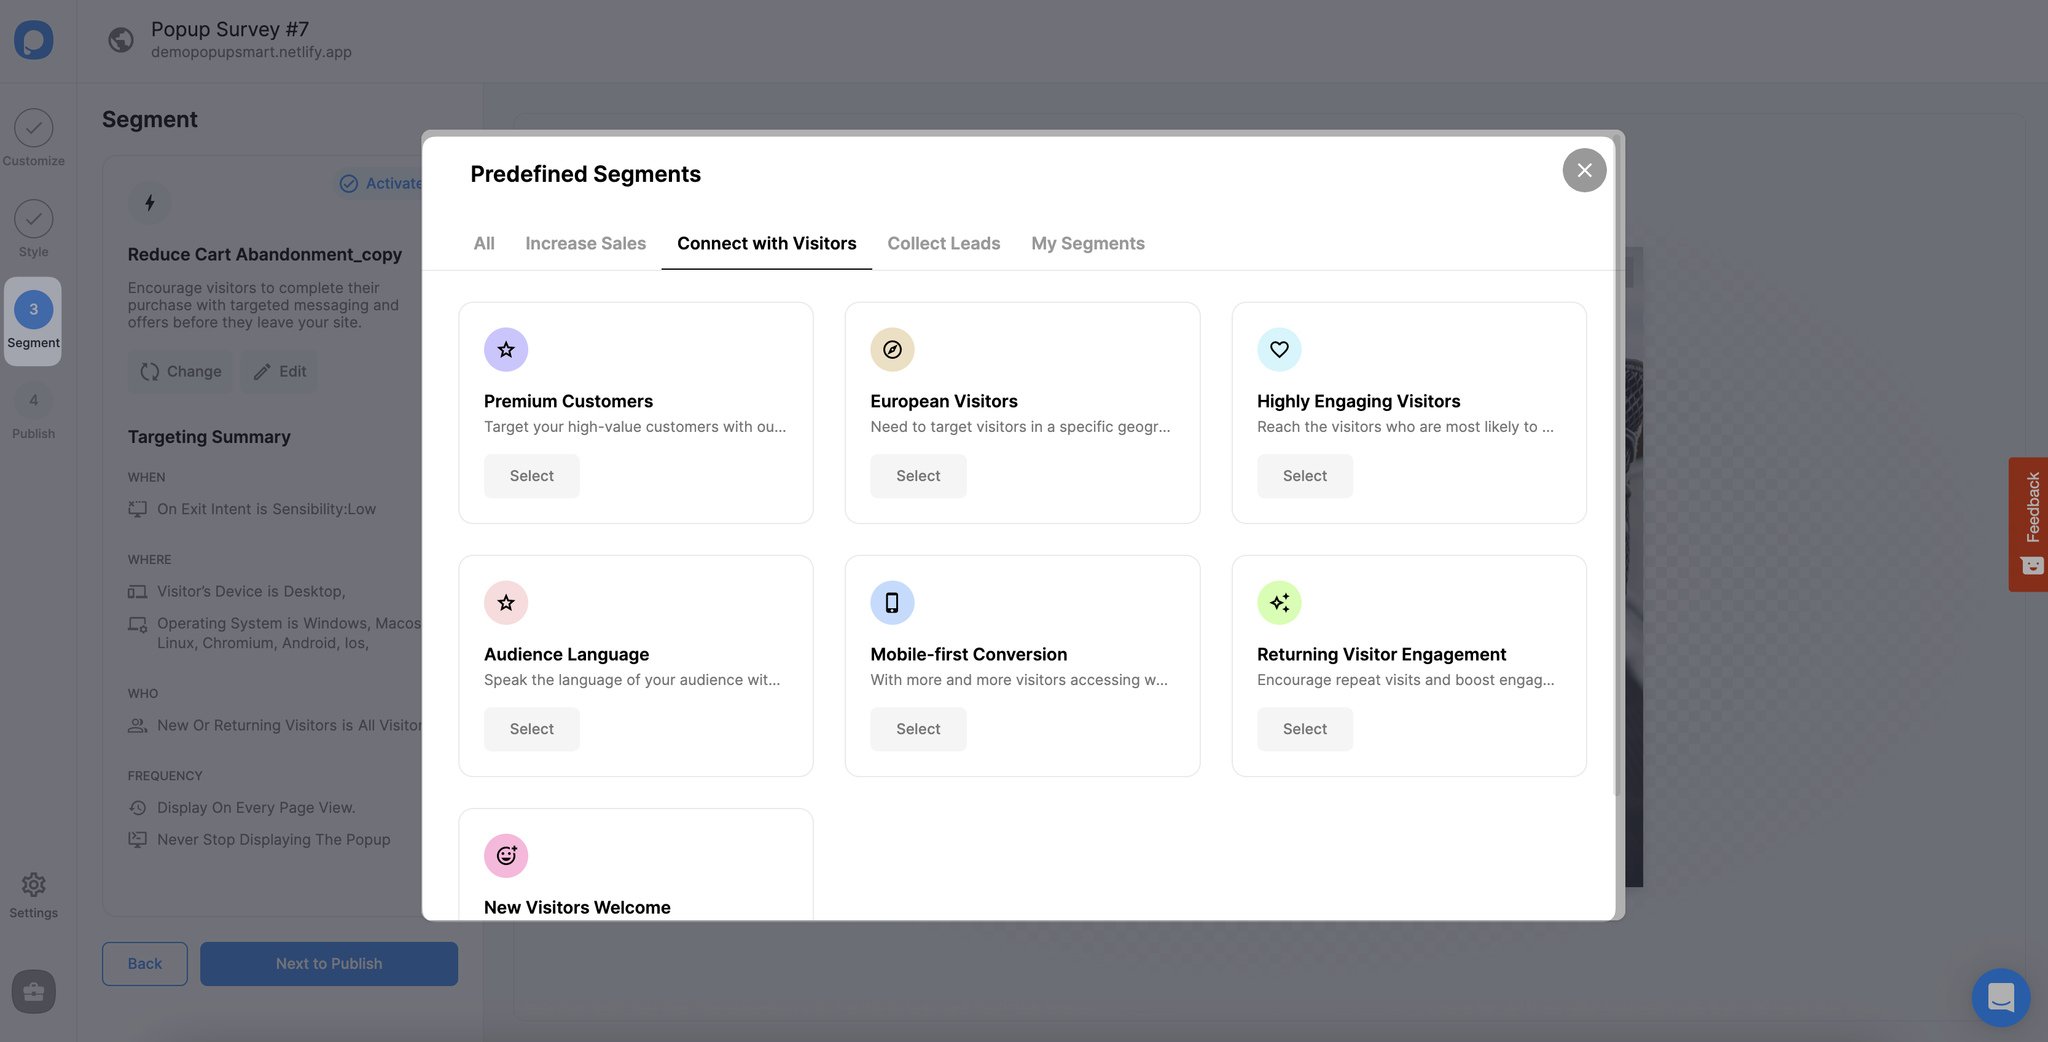Screen dimensions: 2048x1042
Task: Toggle Activate on Reduce Cart Abandonment_copy
Action: coord(380,183)
